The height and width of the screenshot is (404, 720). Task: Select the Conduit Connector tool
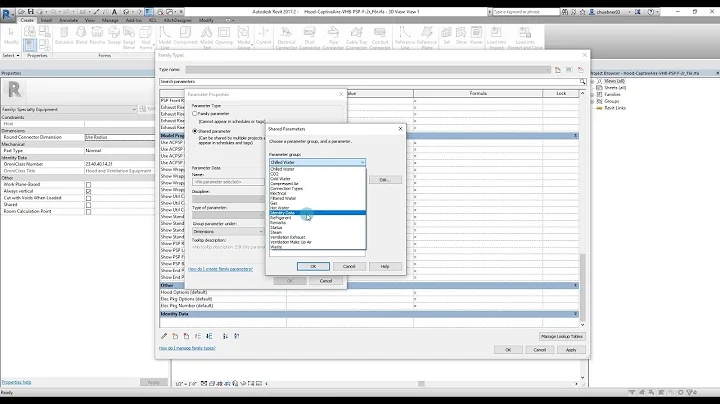(x=380, y=38)
